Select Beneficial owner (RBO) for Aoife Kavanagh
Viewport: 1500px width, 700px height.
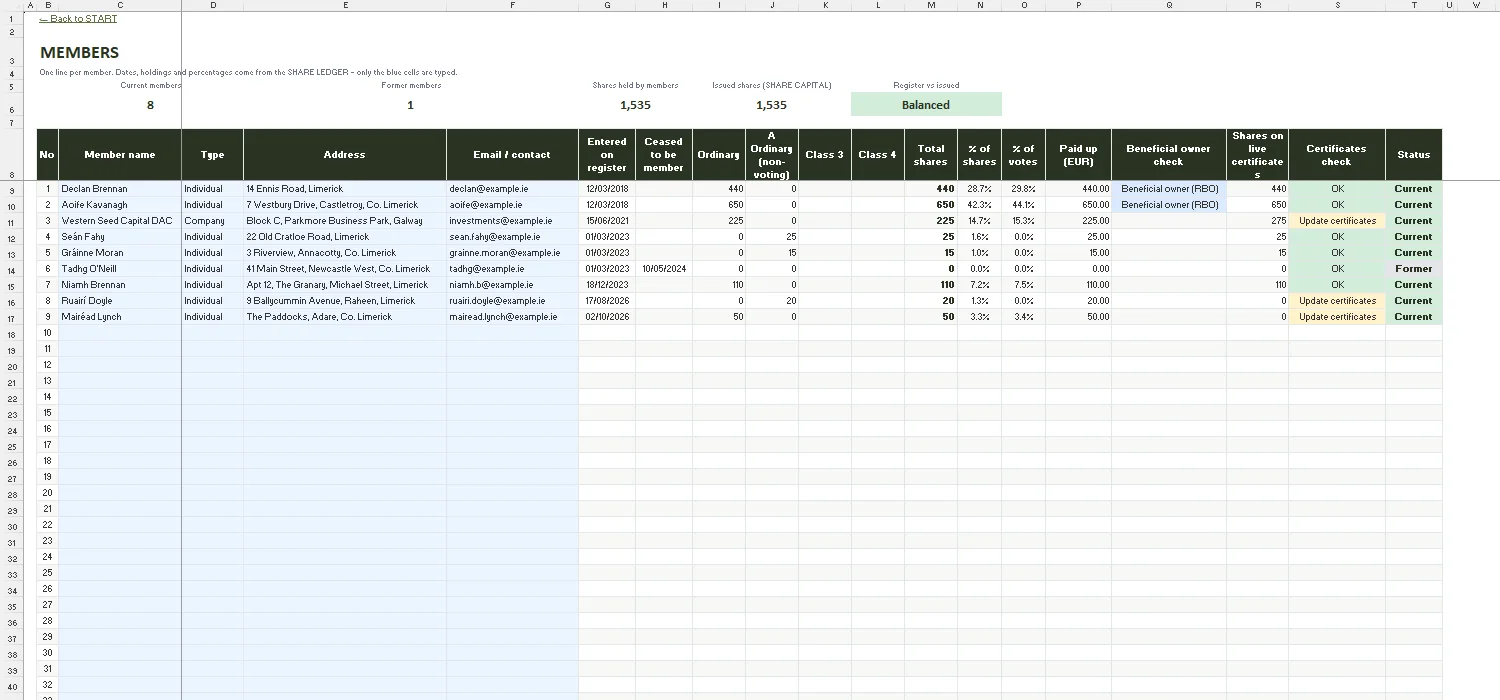[1169, 205]
